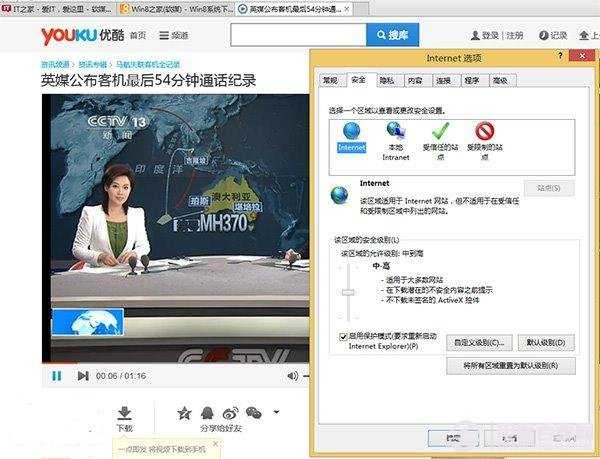This screenshot has height=459, width=600.
Task: Open the 内容 tab in Internet 选项
Action: pyautogui.click(x=415, y=80)
